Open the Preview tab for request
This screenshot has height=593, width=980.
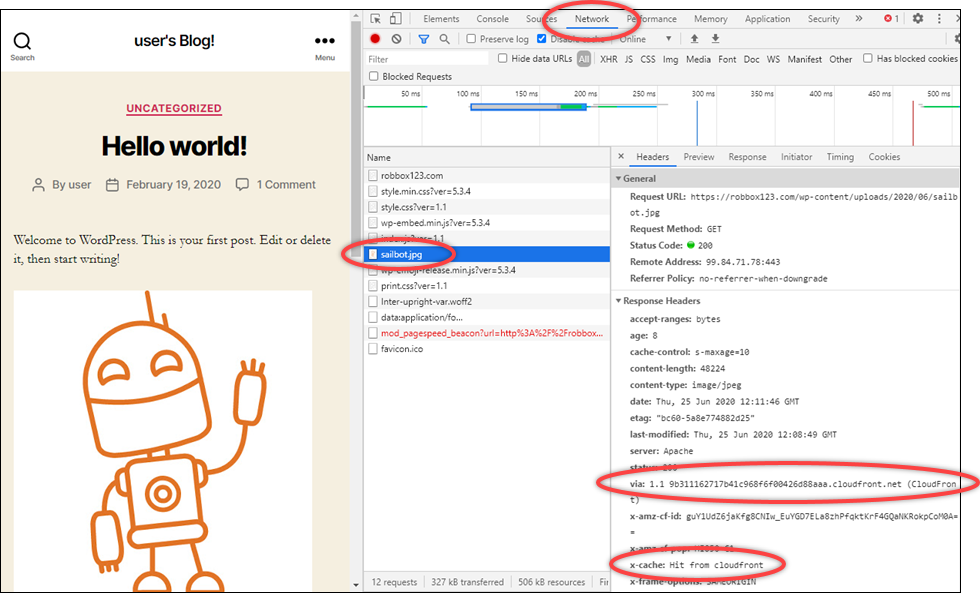pos(699,157)
